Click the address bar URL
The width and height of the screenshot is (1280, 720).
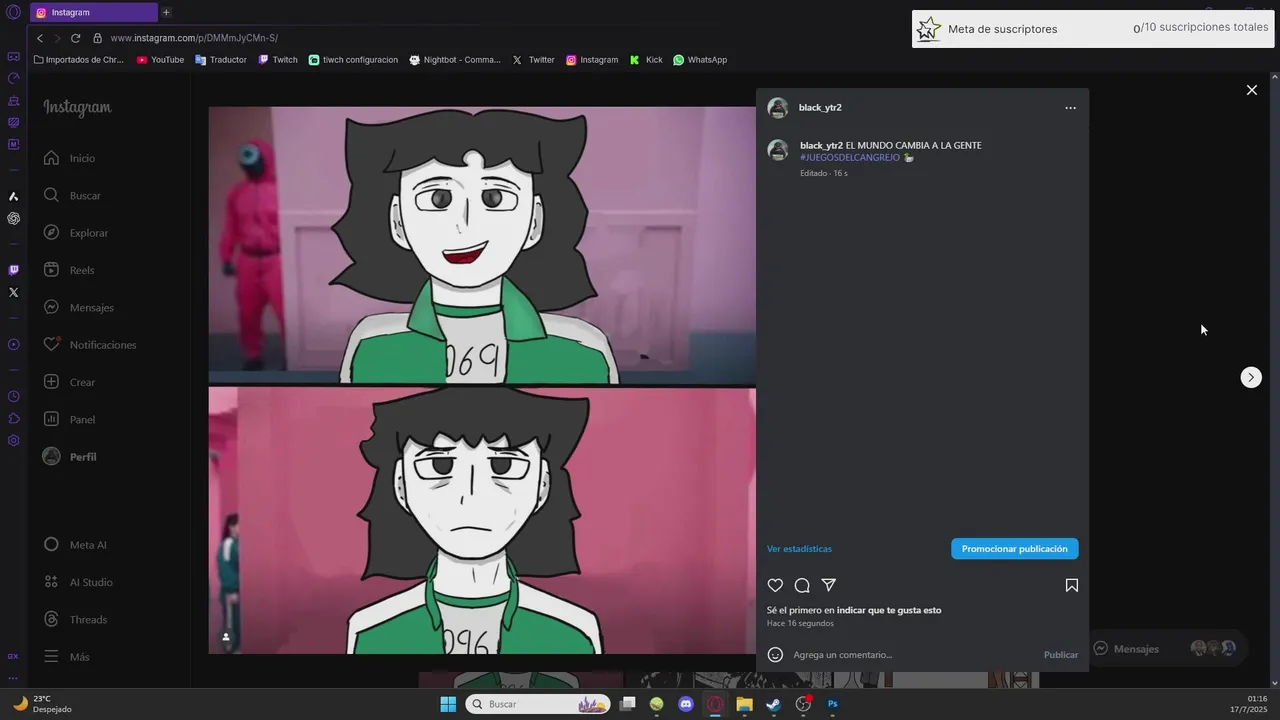pyautogui.click(x=194, y=38)
